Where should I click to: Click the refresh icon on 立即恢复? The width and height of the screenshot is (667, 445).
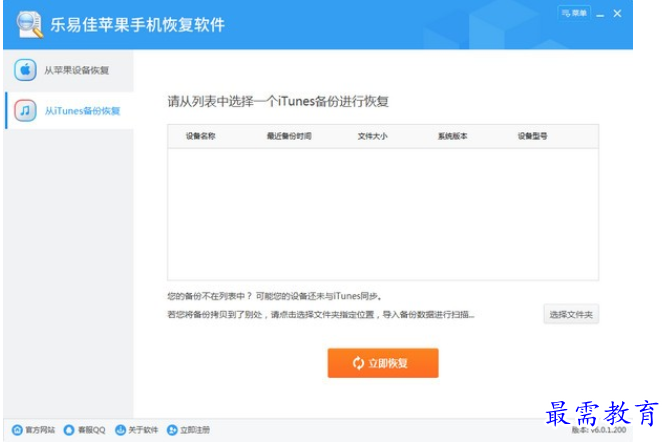click(358, 363)
